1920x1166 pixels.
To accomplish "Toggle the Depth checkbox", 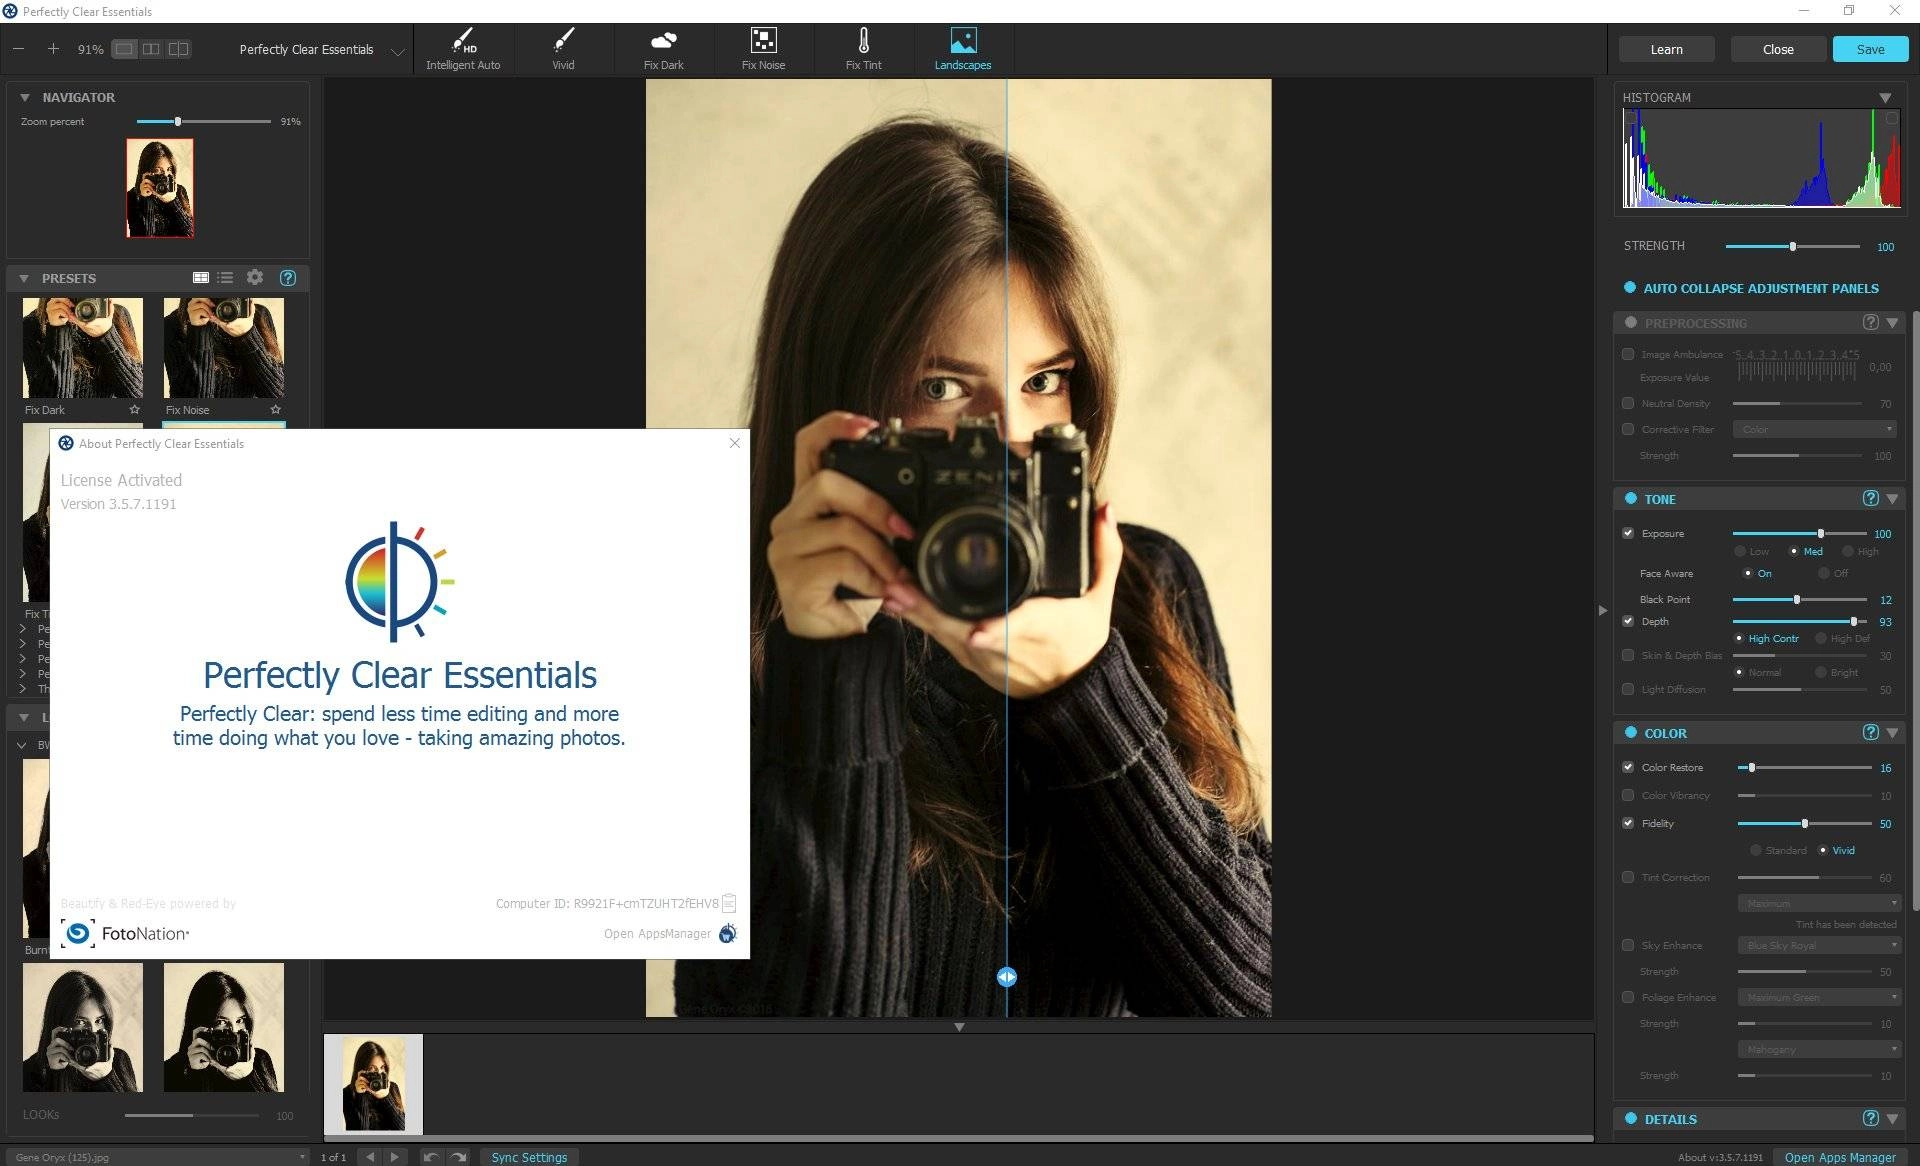I will (x=1628, y=621).
